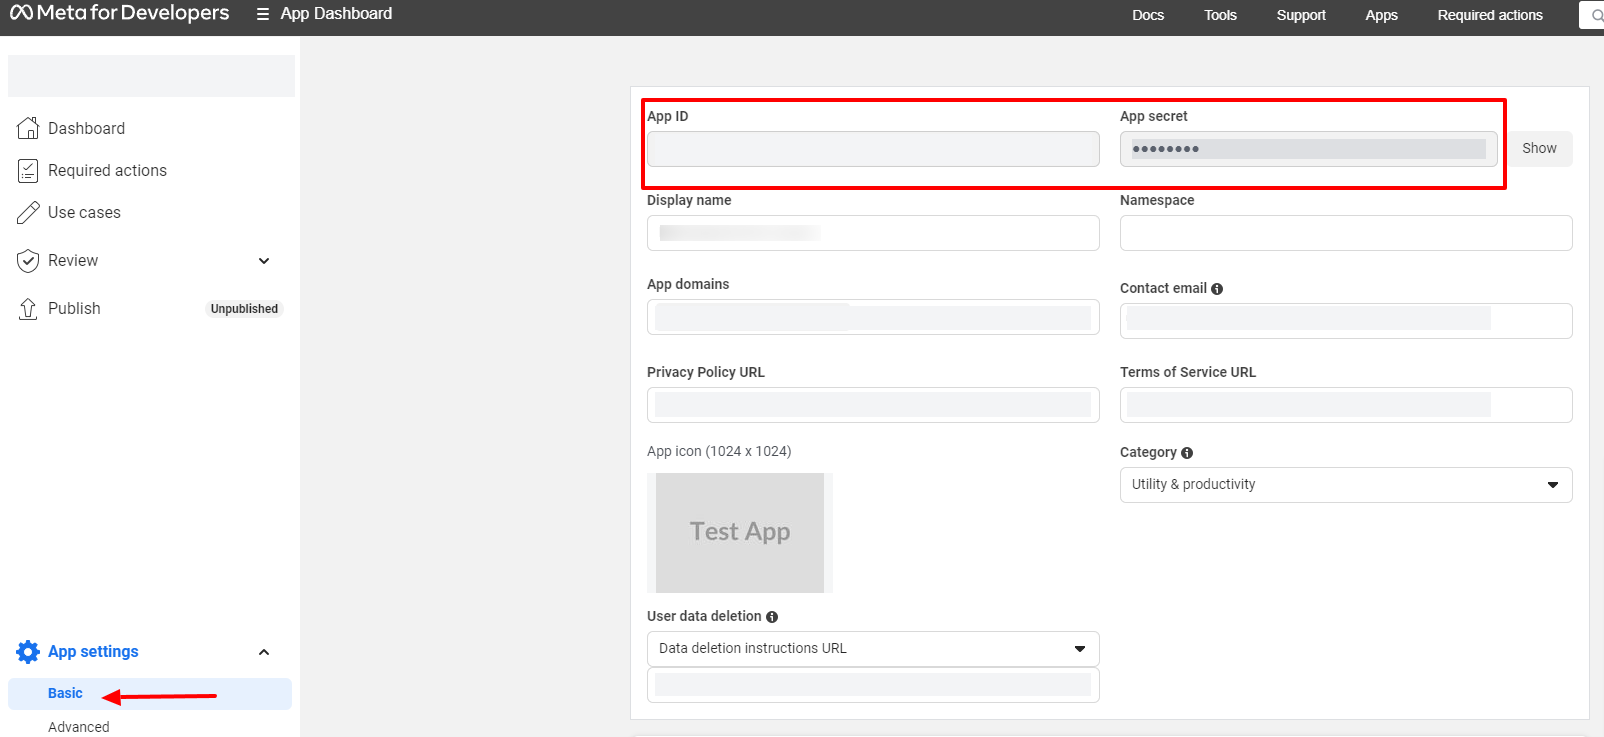Click the App domains field

point(873,317)
